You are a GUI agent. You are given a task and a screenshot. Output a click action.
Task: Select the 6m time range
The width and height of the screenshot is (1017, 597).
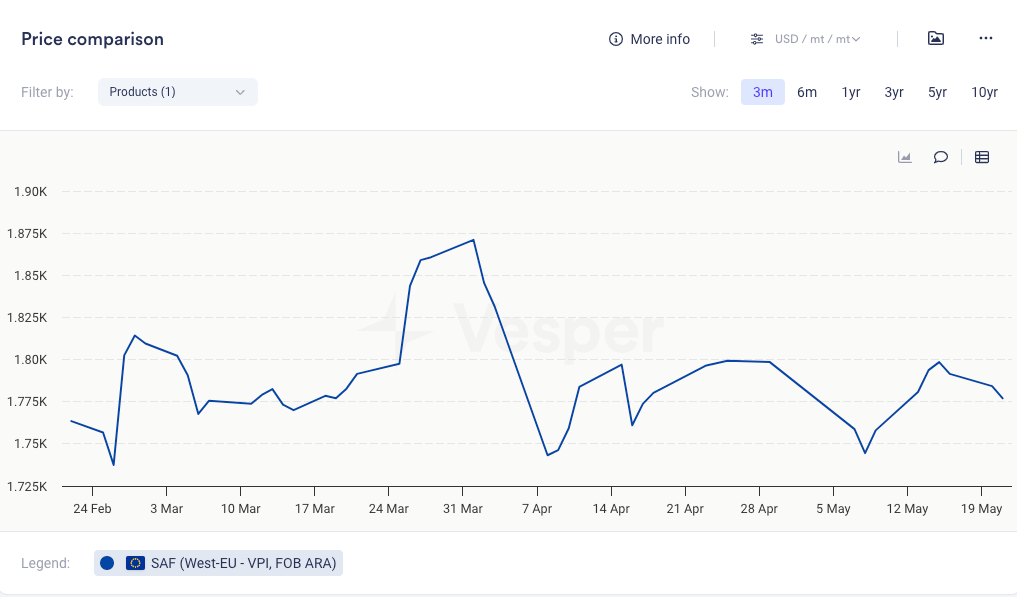[807, 92]
